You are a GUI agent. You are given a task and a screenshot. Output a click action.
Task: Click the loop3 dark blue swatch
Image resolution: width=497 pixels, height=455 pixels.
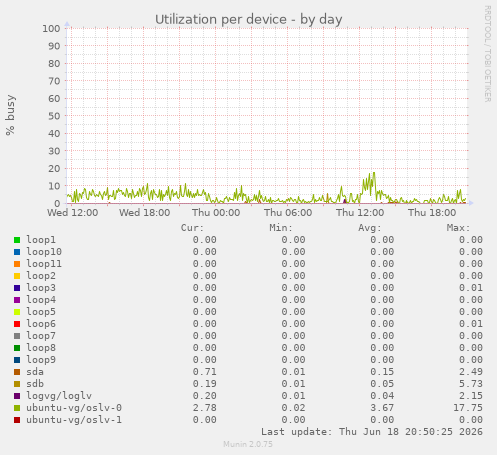click(17, 288)
